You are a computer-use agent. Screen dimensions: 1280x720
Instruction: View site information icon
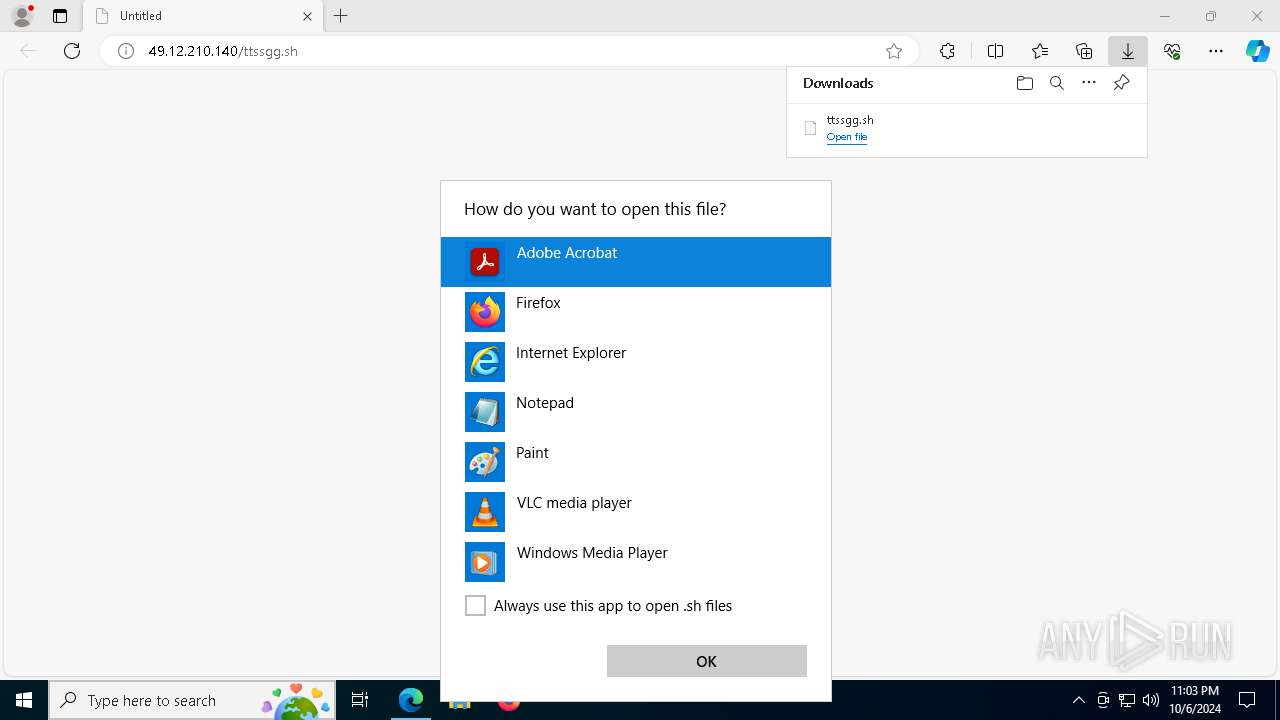(x=126, y=51)
